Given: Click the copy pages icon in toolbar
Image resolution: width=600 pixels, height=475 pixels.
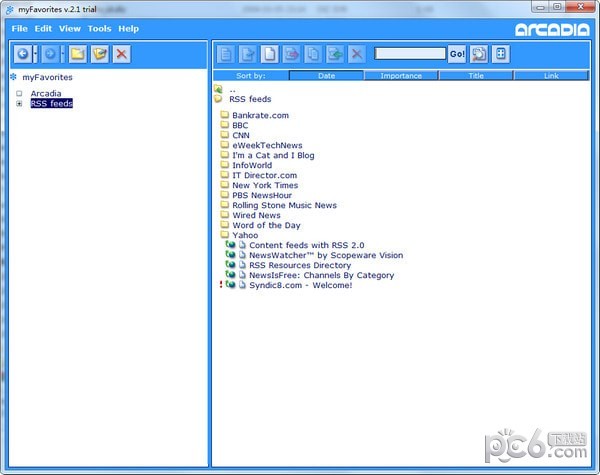Looking at the screenshot, I should point(313,54).
